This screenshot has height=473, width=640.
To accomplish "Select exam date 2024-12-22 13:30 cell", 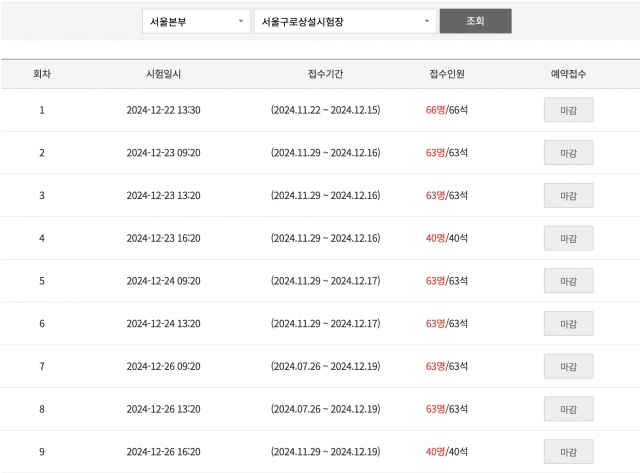I will [163, 110].
